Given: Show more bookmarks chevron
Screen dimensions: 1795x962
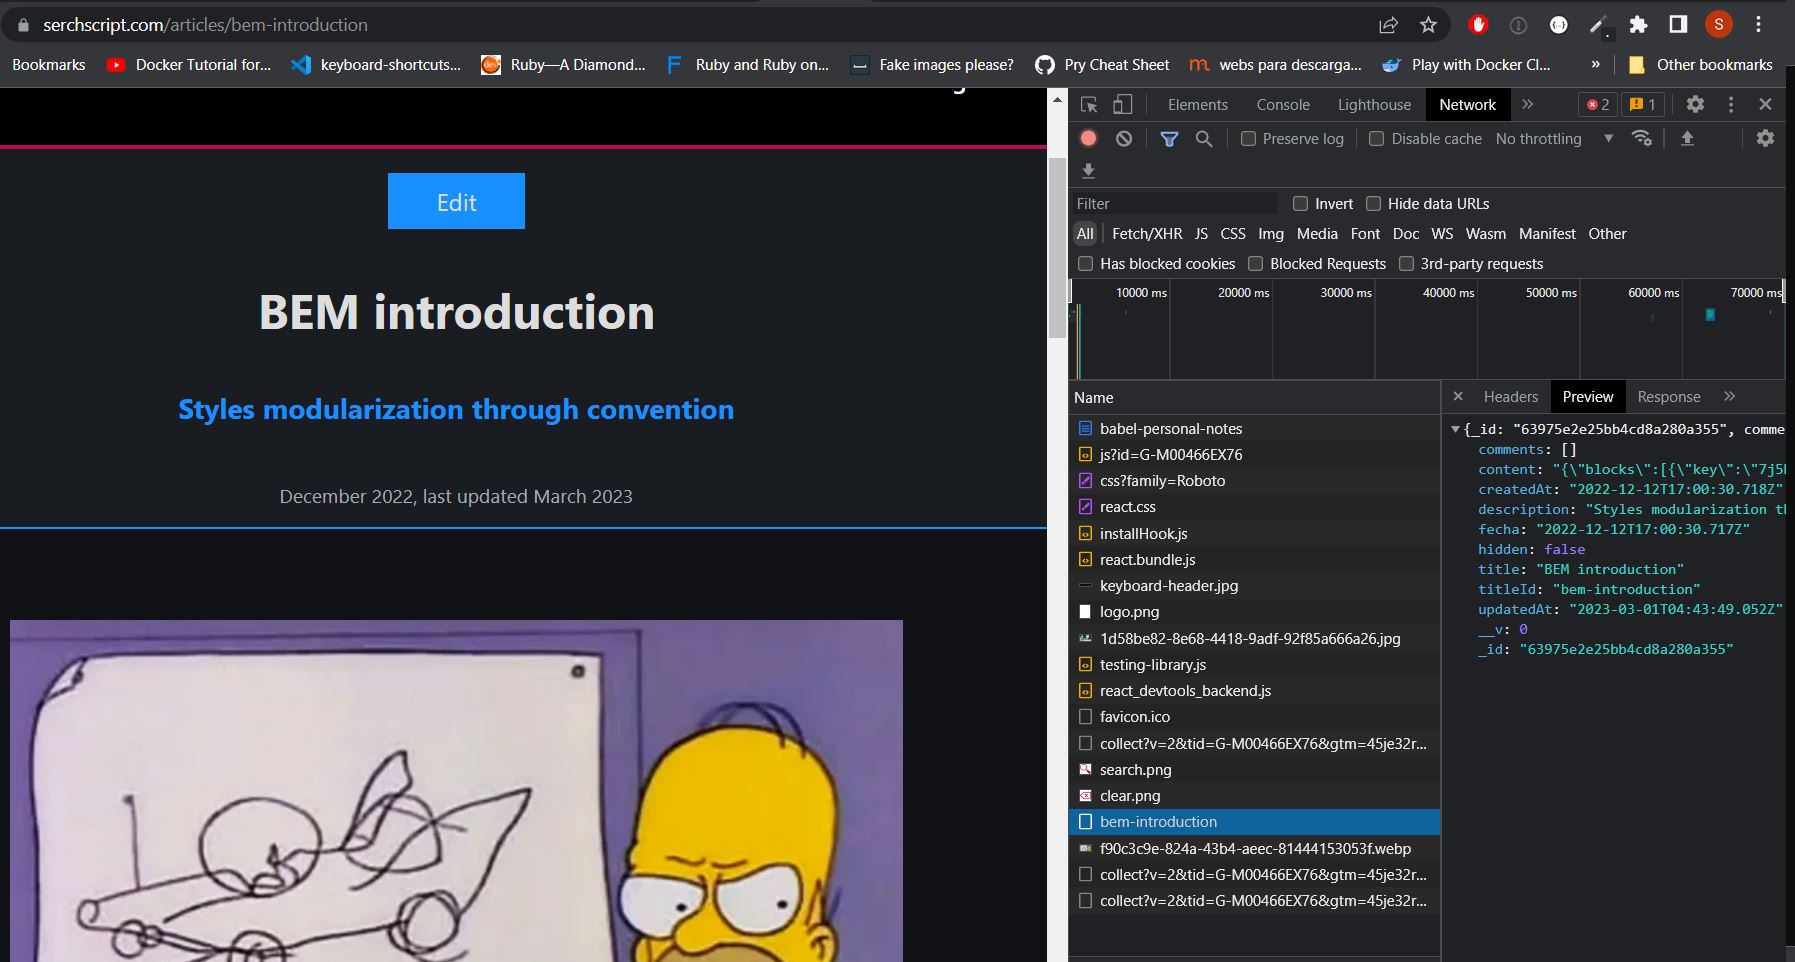Looking at the screenshot, I should click(x=1595, y=65).
